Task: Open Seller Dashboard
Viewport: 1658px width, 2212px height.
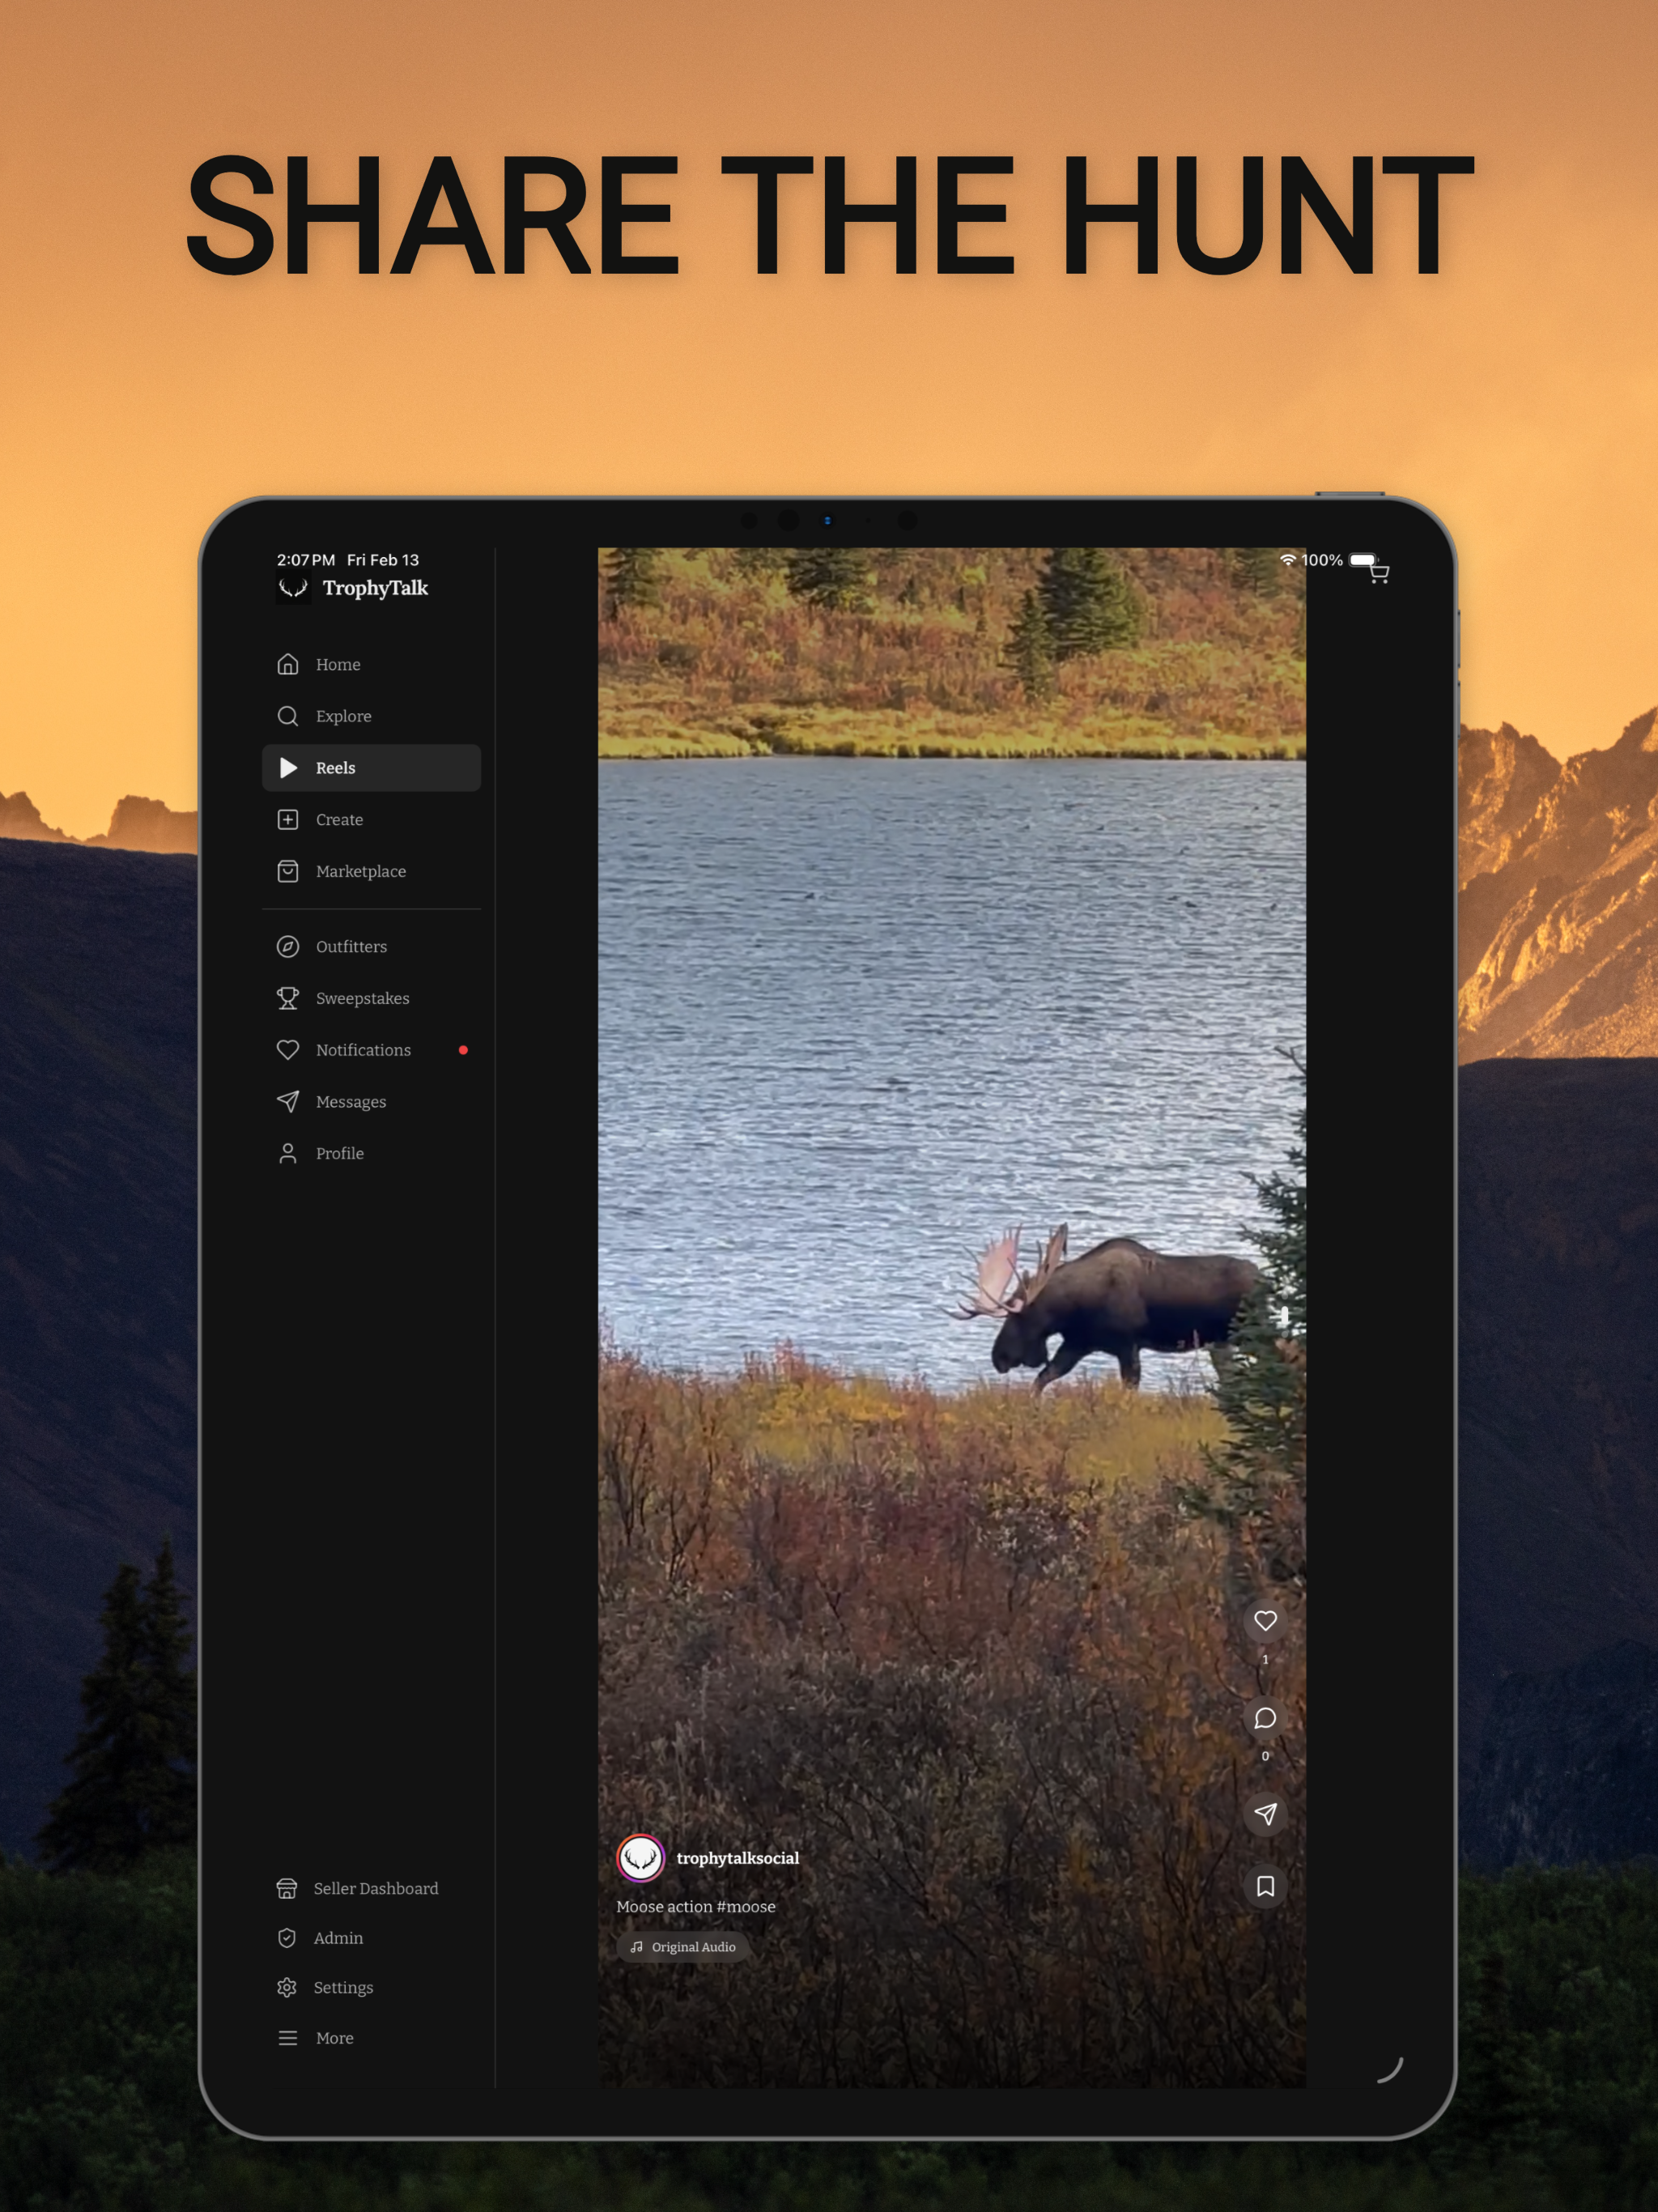Action: (371, 1888)
